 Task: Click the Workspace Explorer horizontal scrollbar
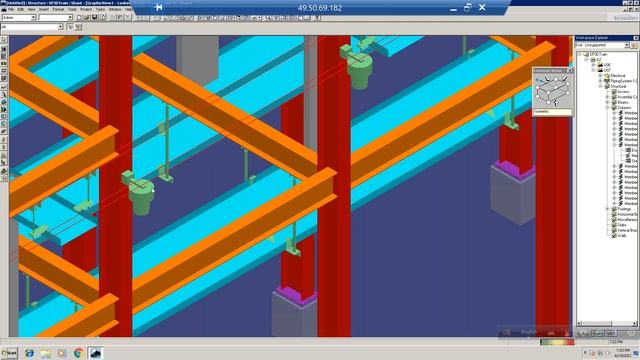(x=606, y=324)
